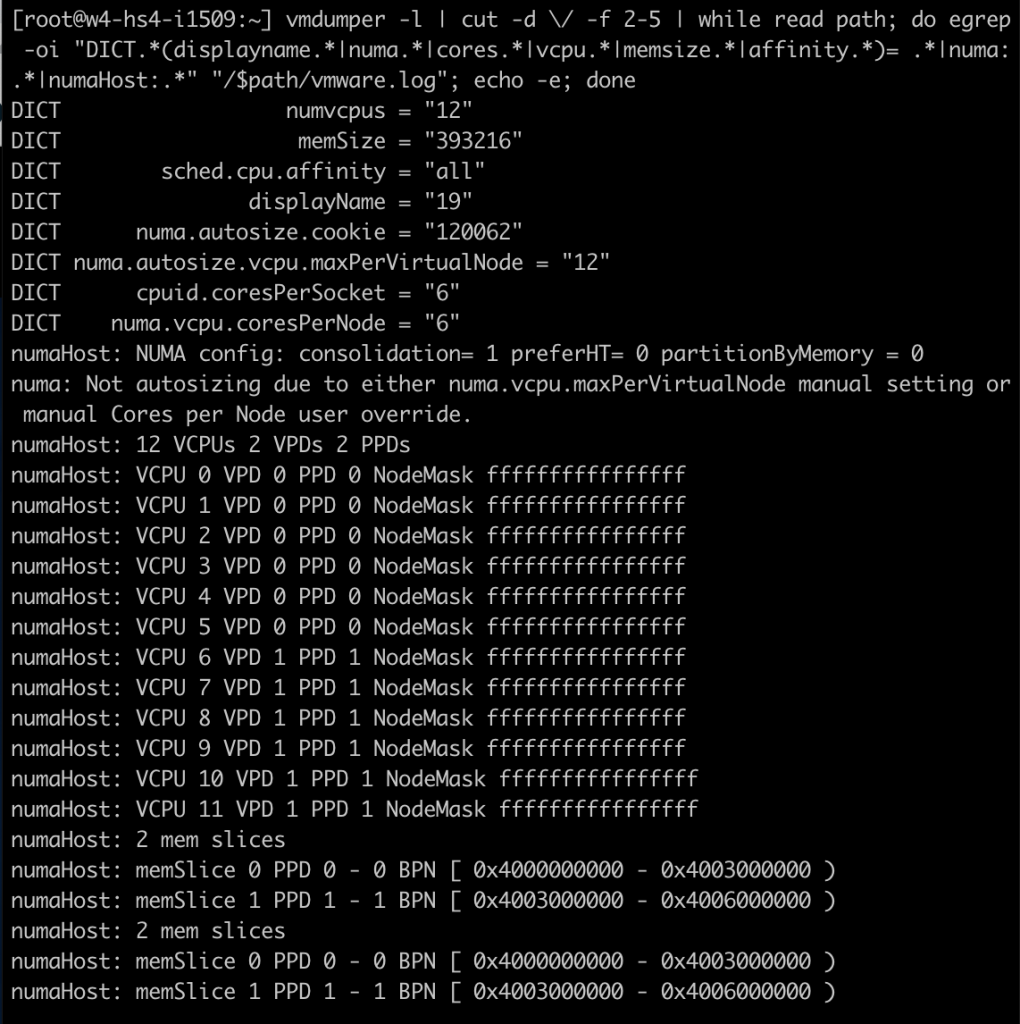Click the sched.cpu.affinity line
The image size is (1020, 1024).
coord(247,171)
